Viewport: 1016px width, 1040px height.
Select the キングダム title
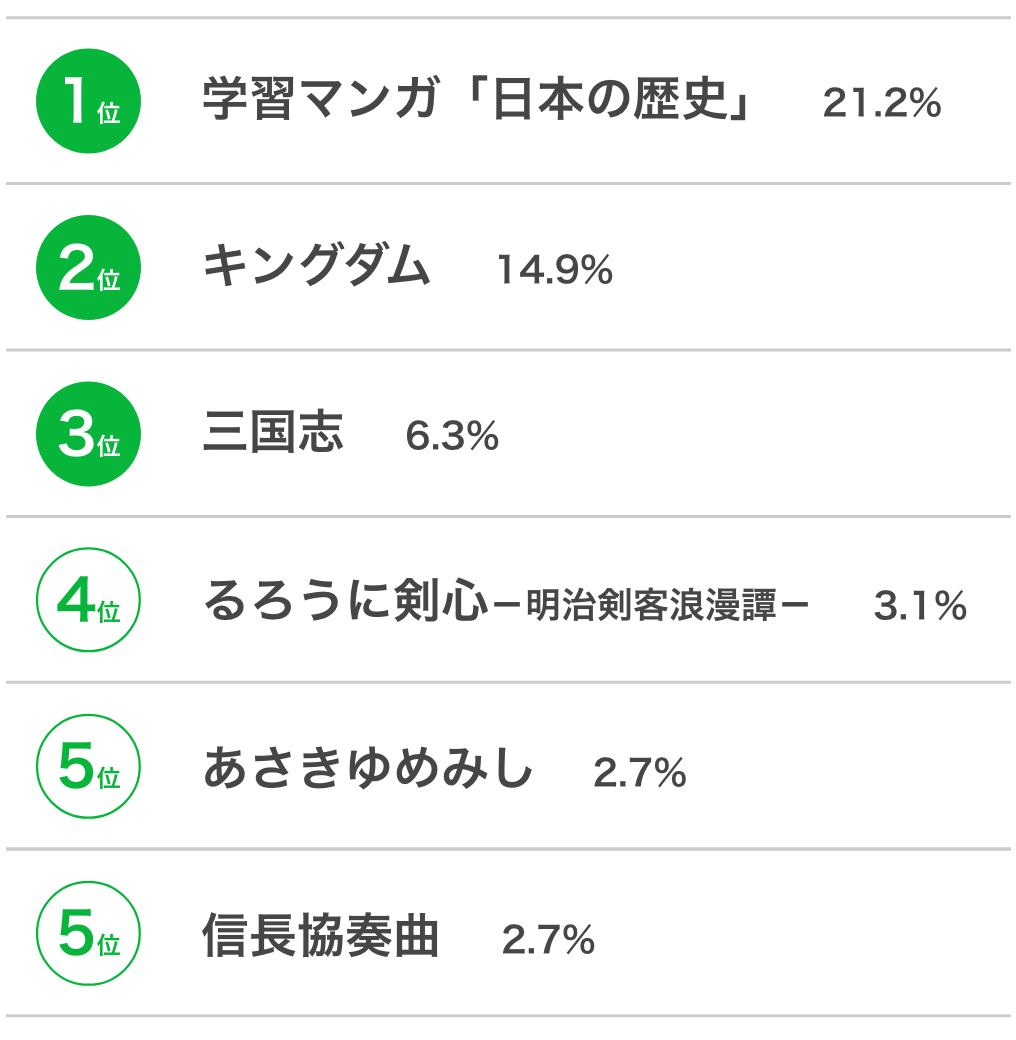click(316, 265)
